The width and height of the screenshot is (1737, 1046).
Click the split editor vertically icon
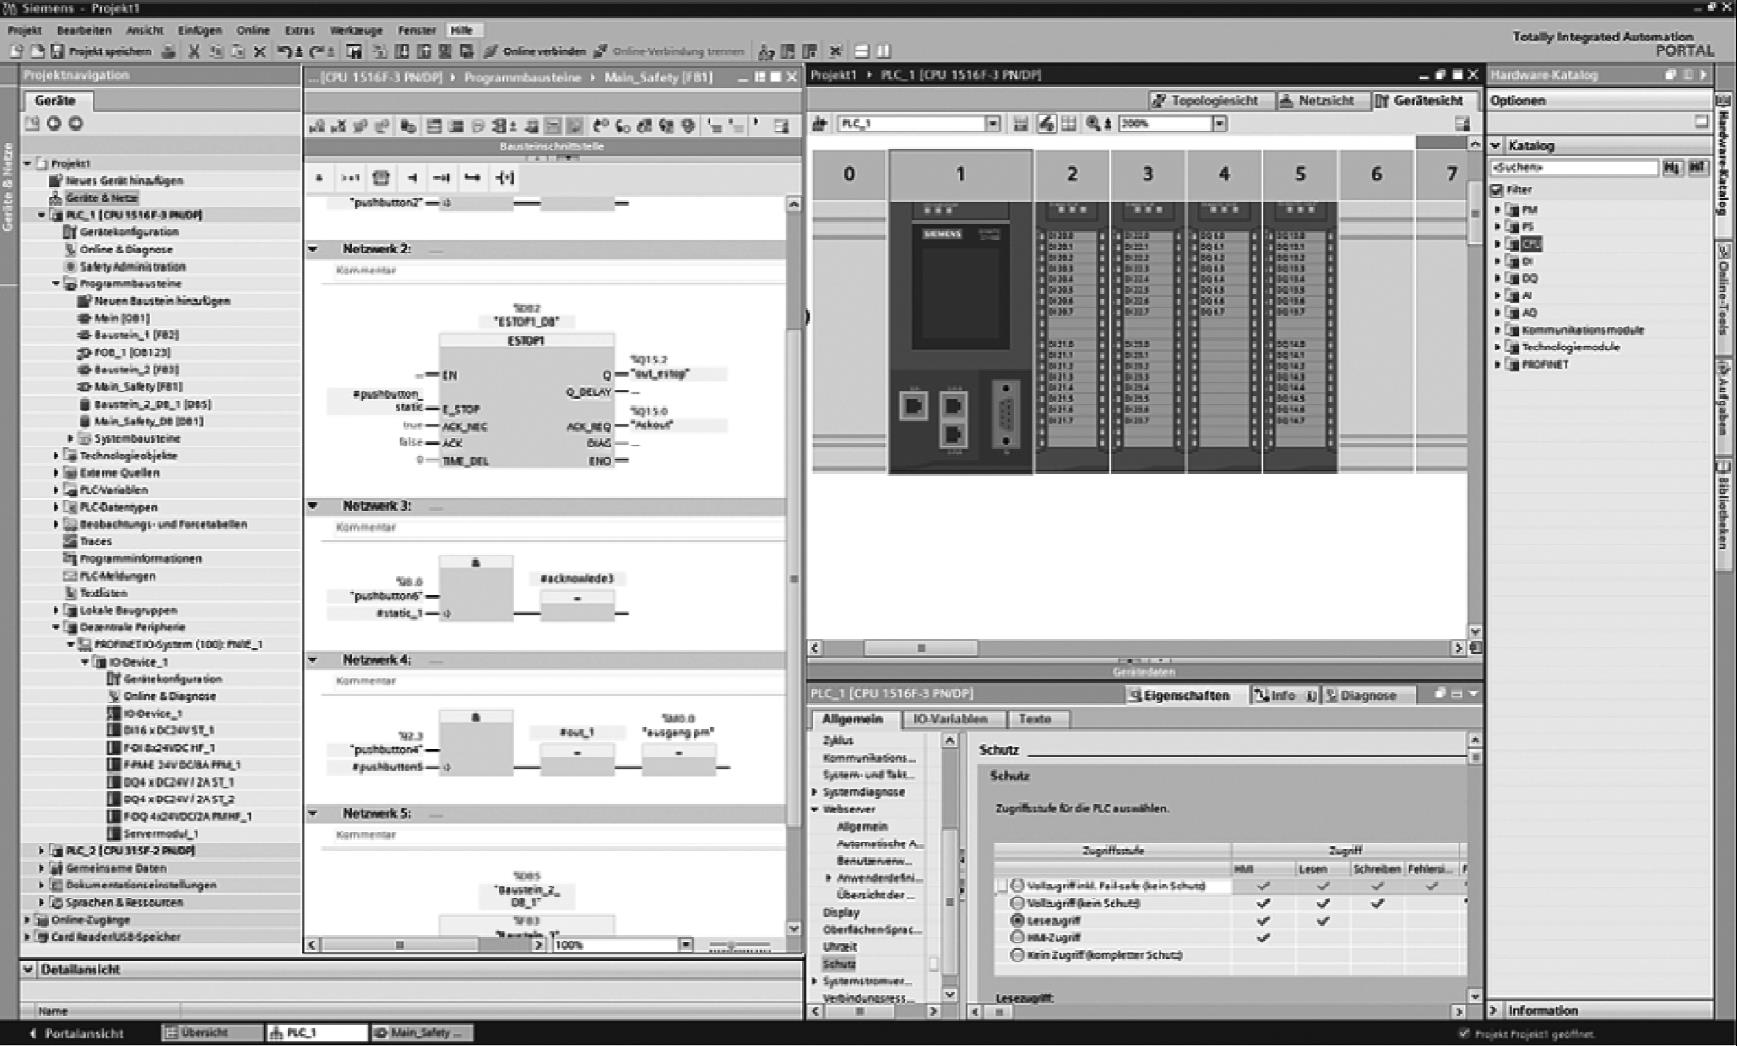883,51
